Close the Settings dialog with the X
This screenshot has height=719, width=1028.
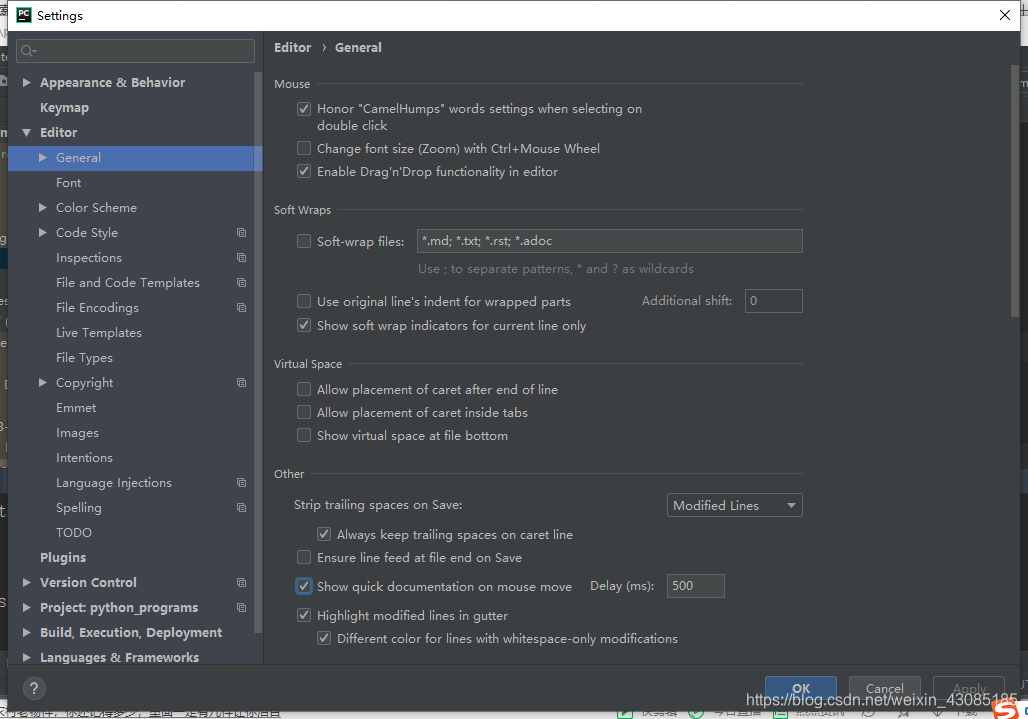tap(1004, 15)
